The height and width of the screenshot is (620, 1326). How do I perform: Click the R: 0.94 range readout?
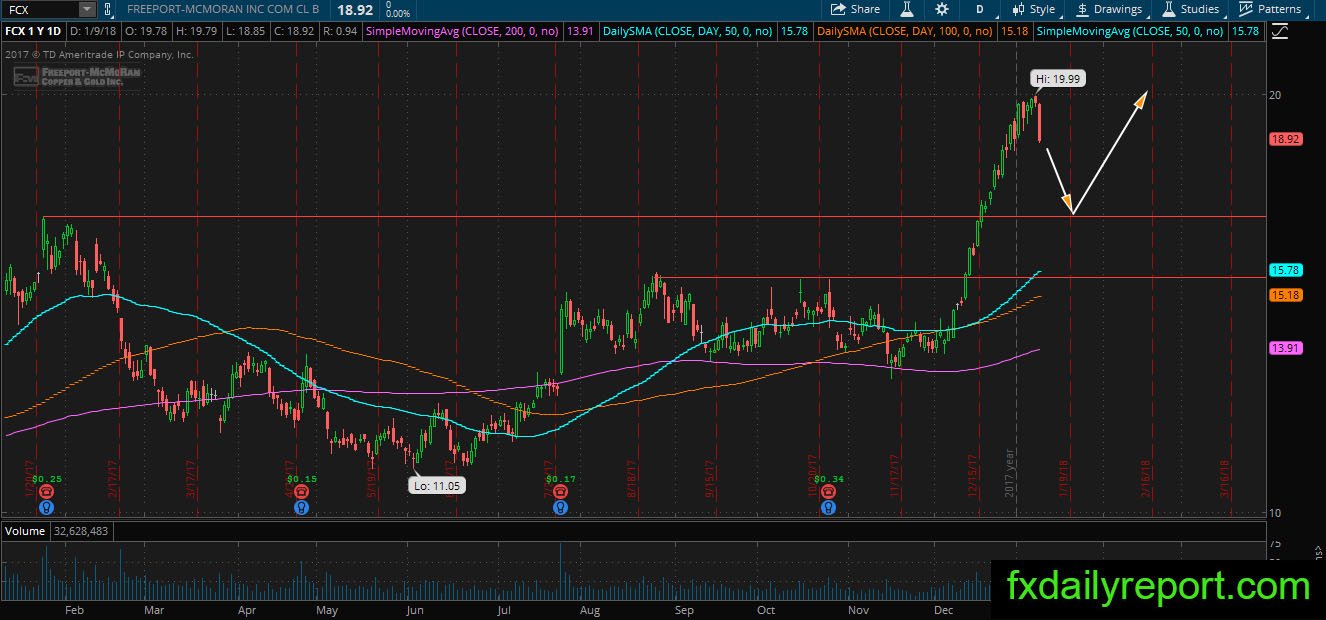tap(340, 32)
